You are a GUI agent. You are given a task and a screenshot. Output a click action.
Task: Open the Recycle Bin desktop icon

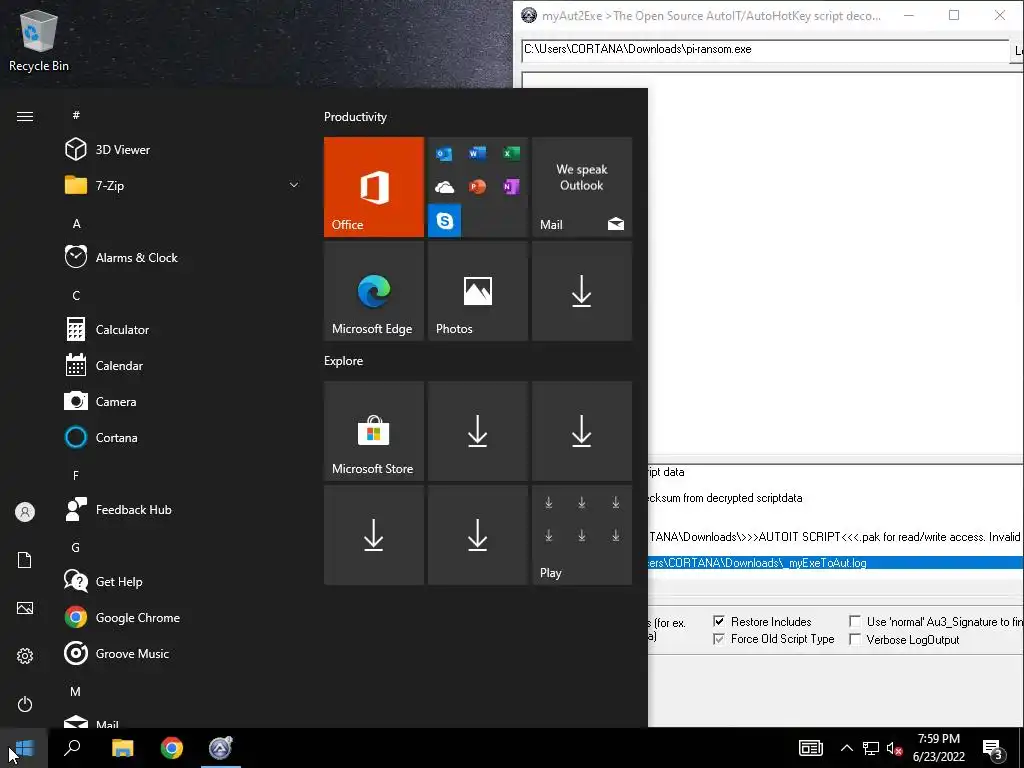(39, 40)
